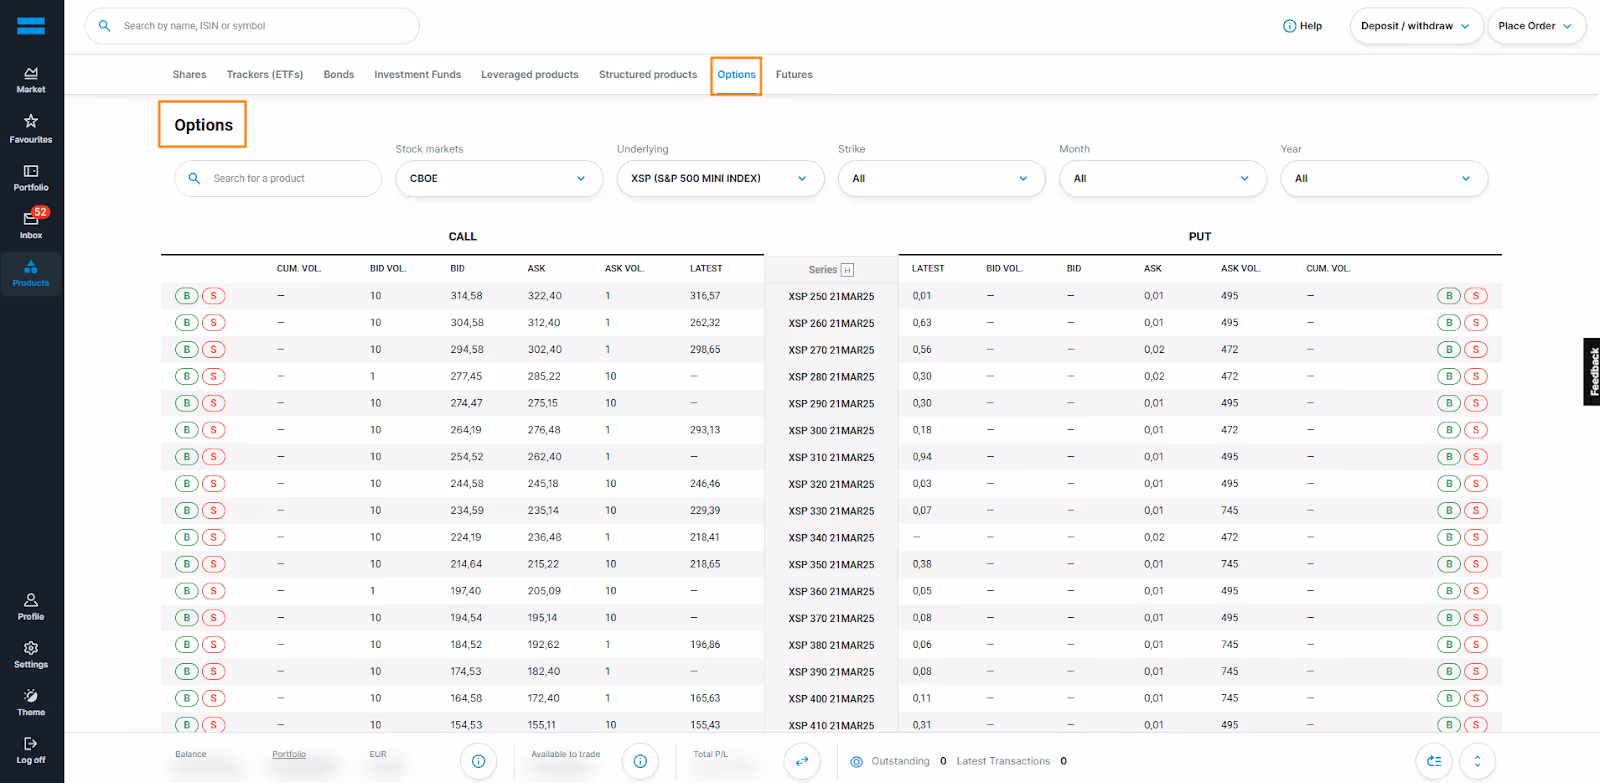This screenshot has height=783, width=1600.
Task: Open Profile in sidebar
Action: (x=31, y=606)
